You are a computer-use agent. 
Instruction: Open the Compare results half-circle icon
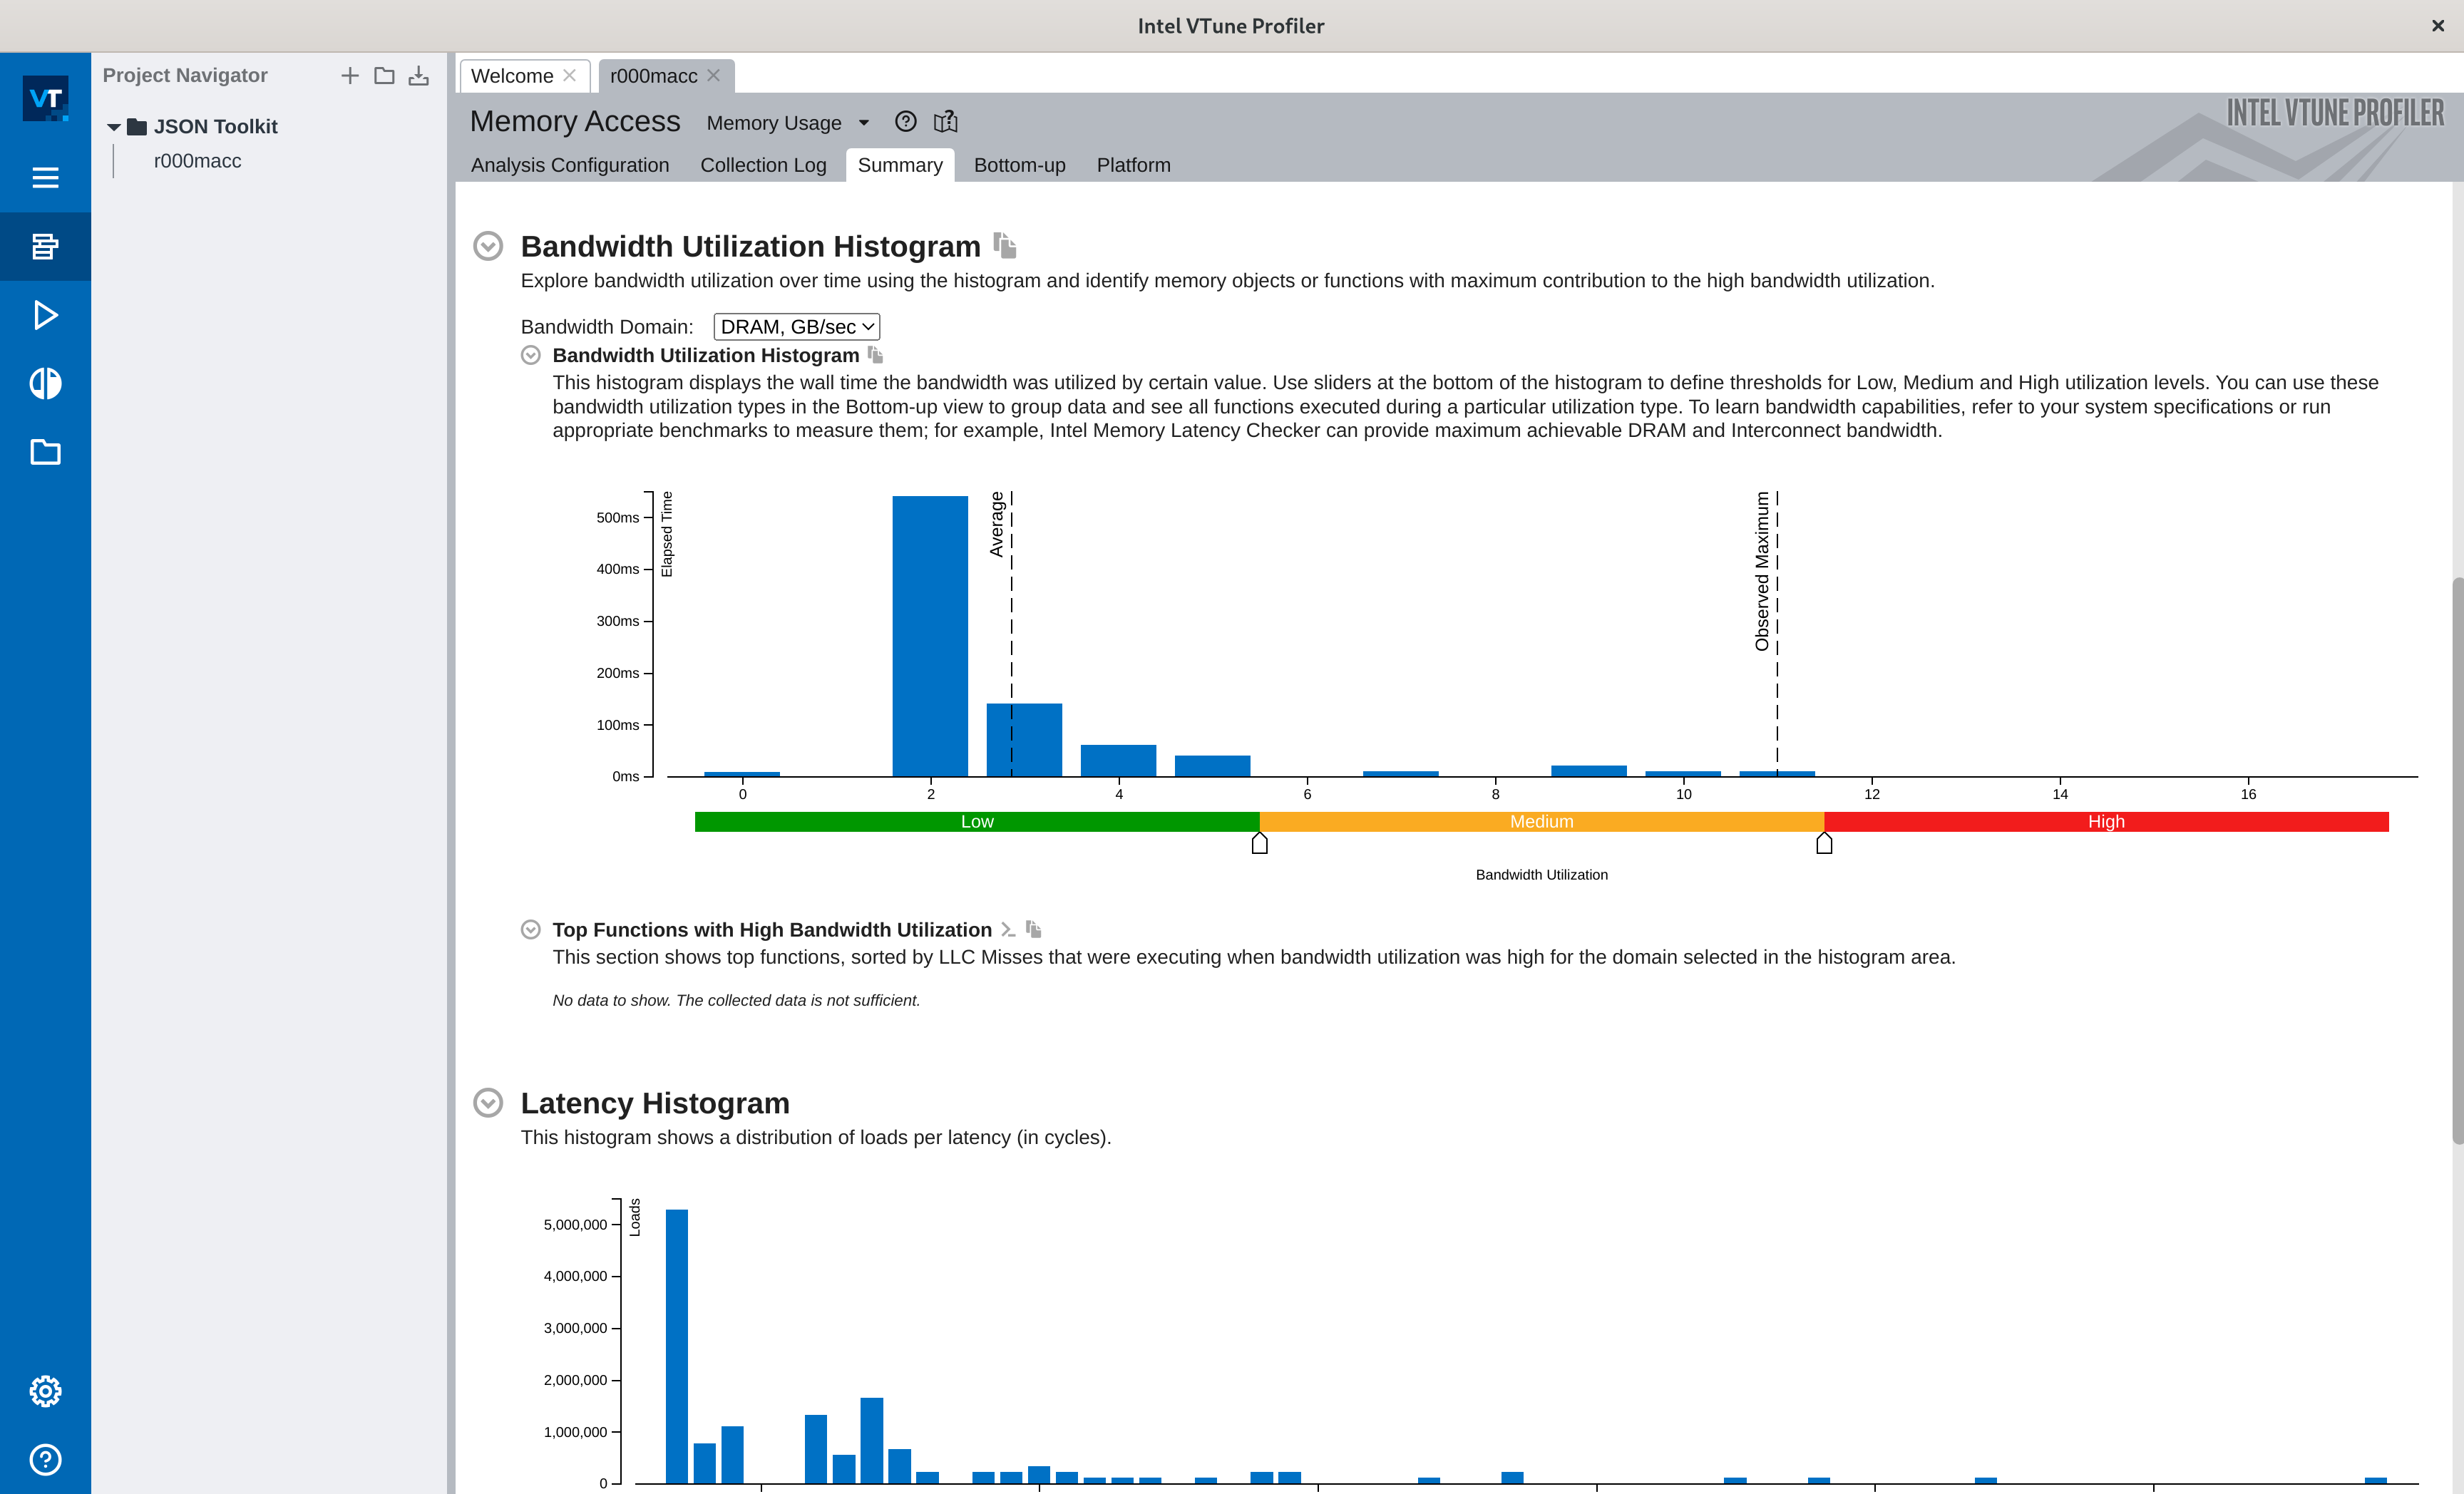click(45, 383)
